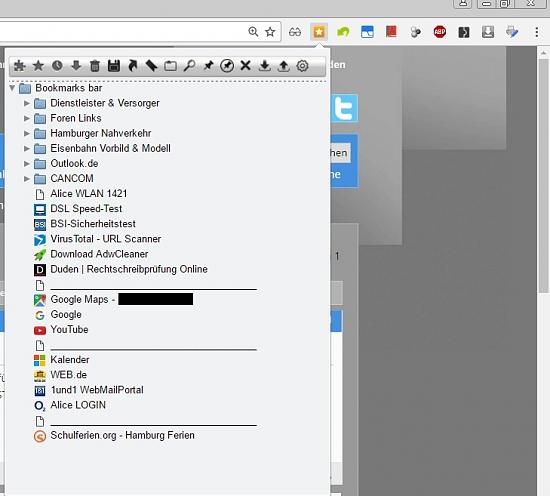Click the new tab folder icon
Image resolution: width=550 pixels, height=496 pixels.
[170, 66]
